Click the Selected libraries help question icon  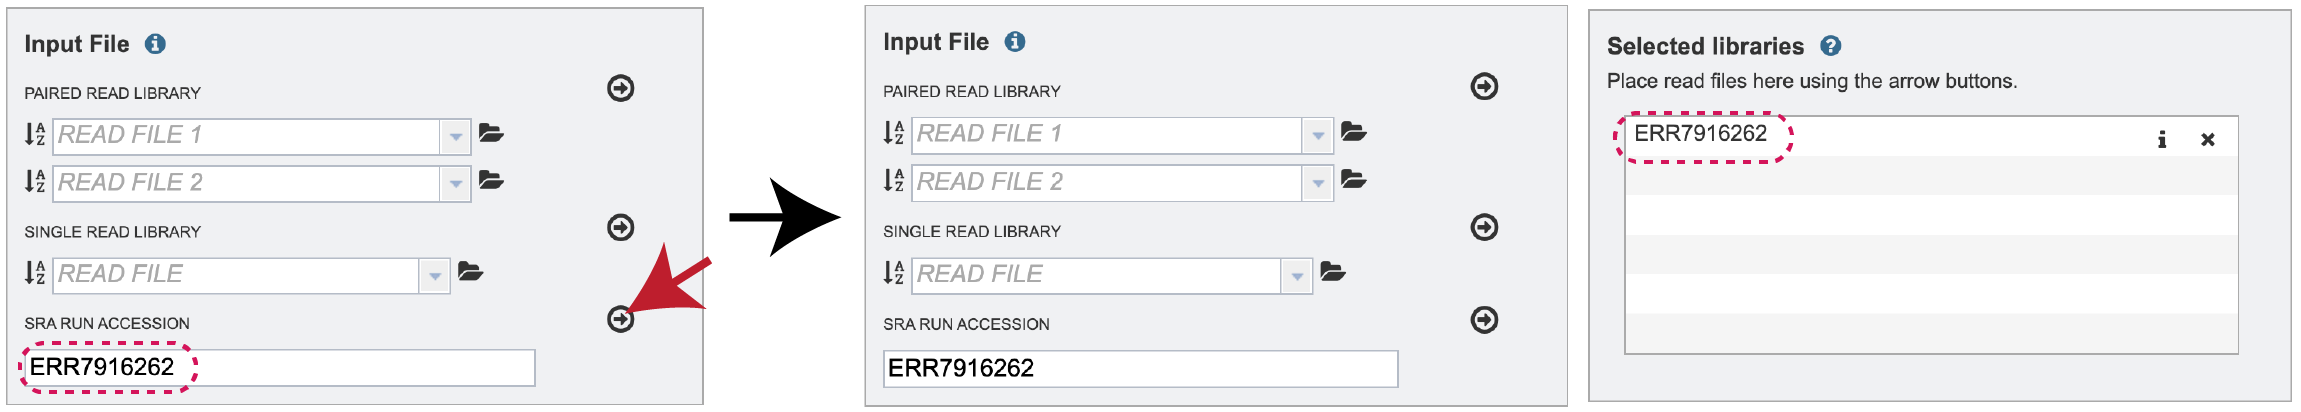coord(1831,46)
